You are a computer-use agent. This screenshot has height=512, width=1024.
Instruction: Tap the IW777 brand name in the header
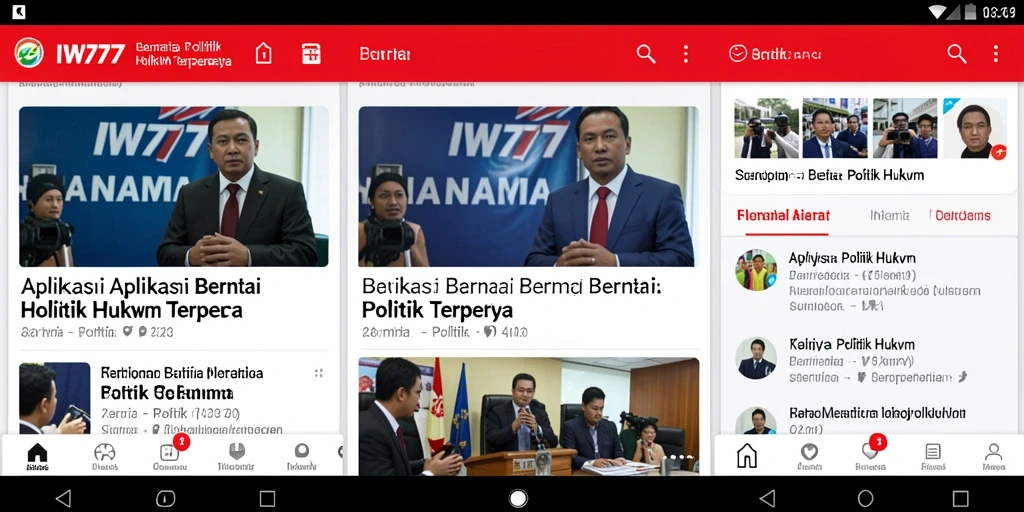coord(90,54)
